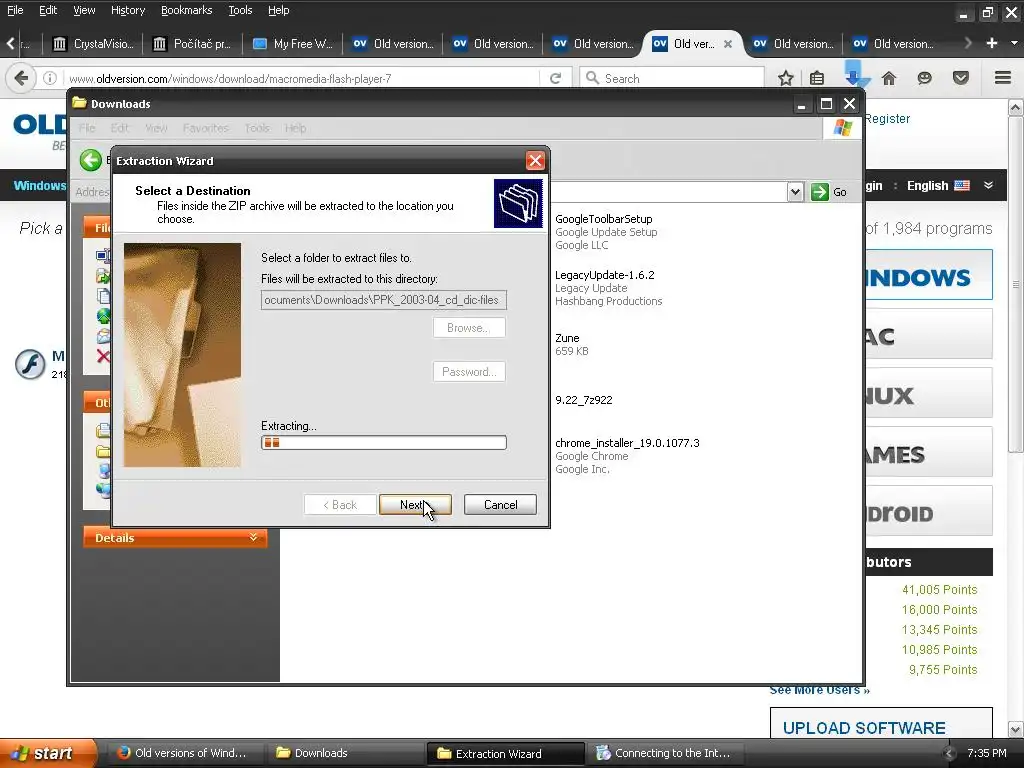Click the Firefox back arrow button
1024x768 pixels.
(21, 78)
